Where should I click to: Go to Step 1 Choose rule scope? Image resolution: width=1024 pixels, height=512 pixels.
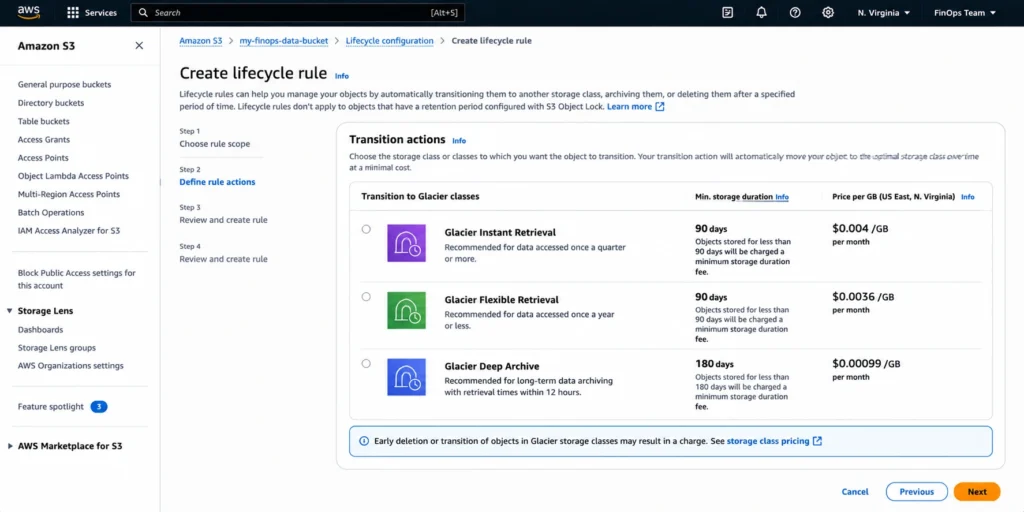215,144
